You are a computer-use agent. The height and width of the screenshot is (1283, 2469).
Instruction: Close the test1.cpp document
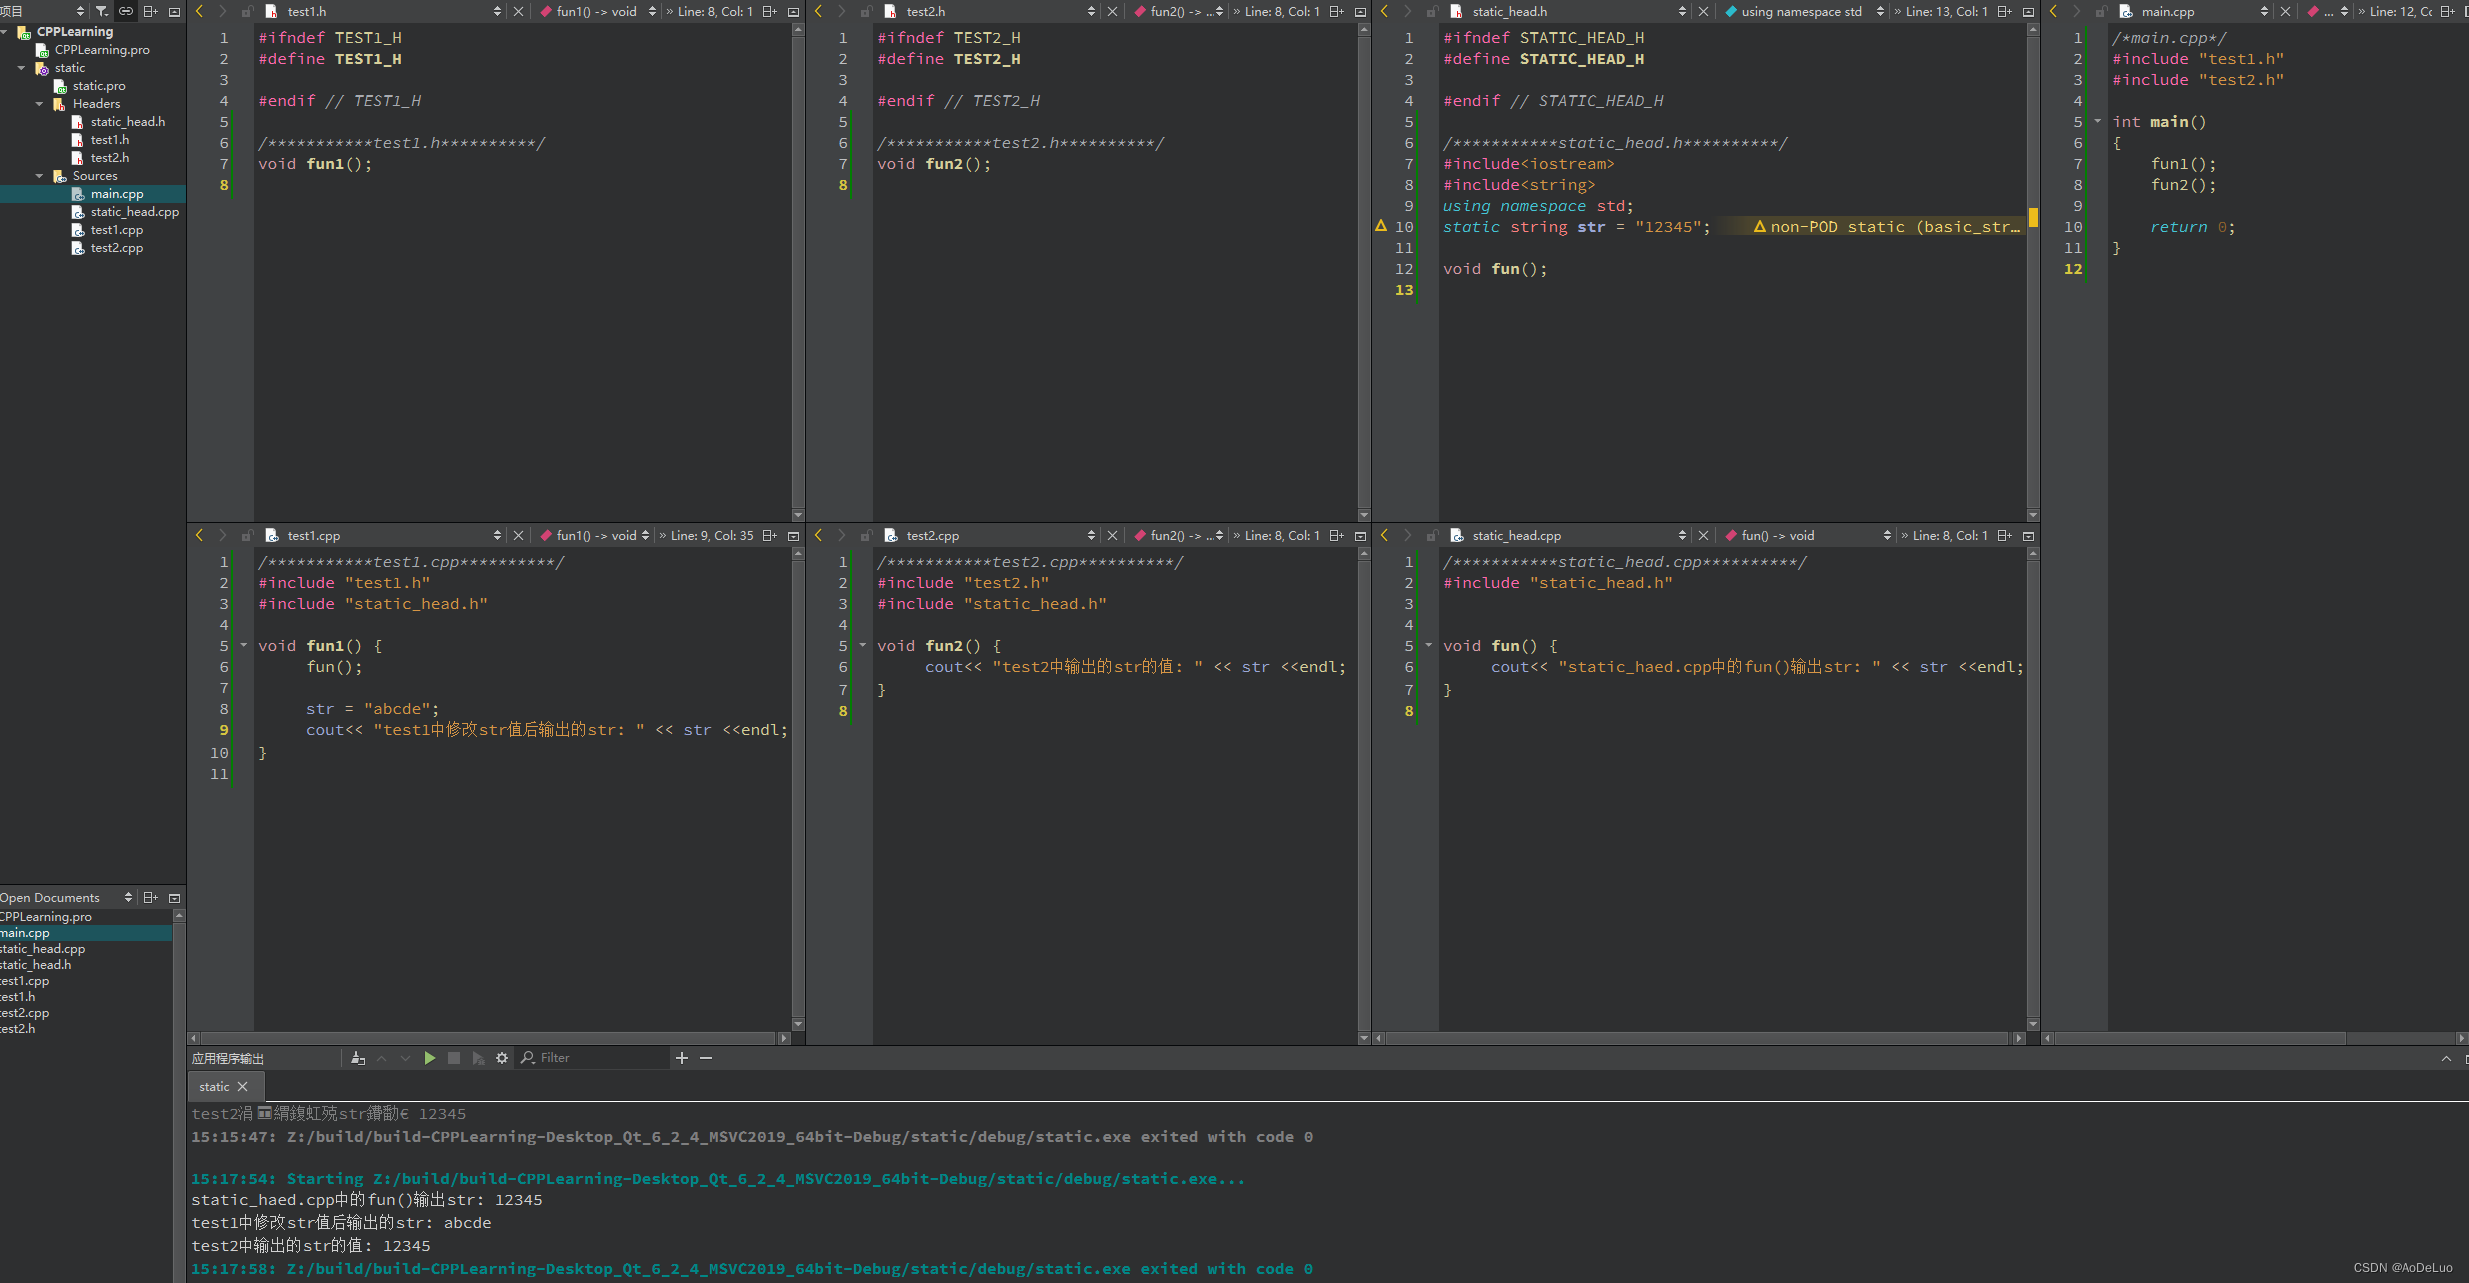(518, 536)
